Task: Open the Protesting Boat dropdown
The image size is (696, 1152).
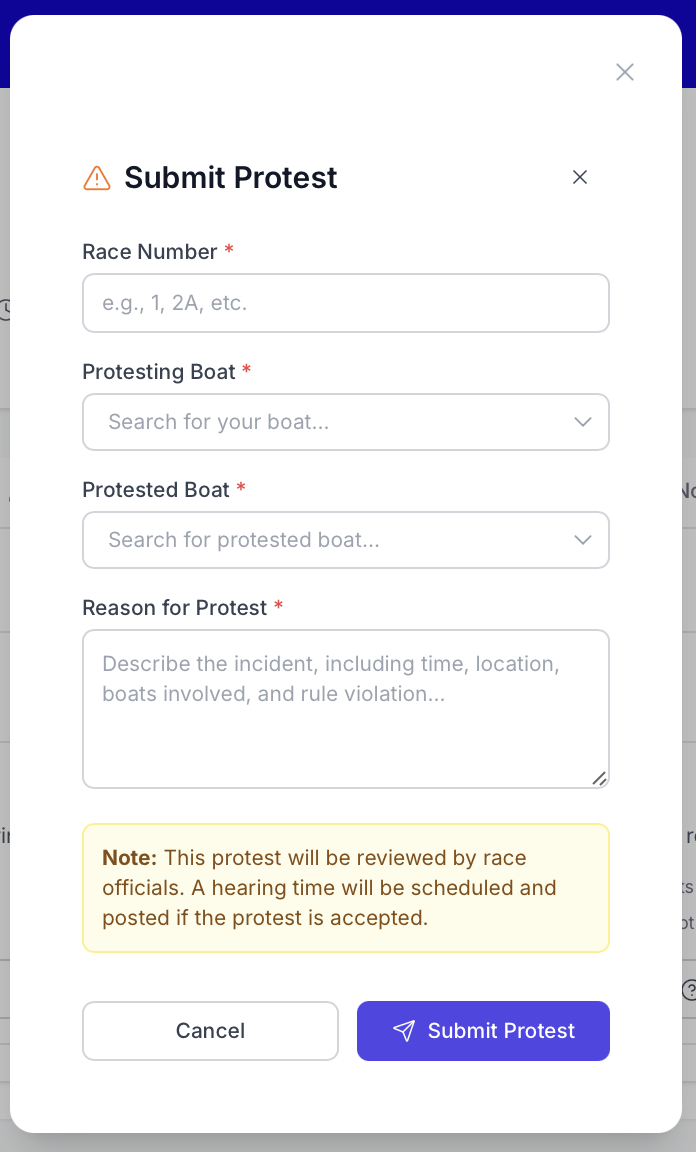Action: [x=346, y=422]
